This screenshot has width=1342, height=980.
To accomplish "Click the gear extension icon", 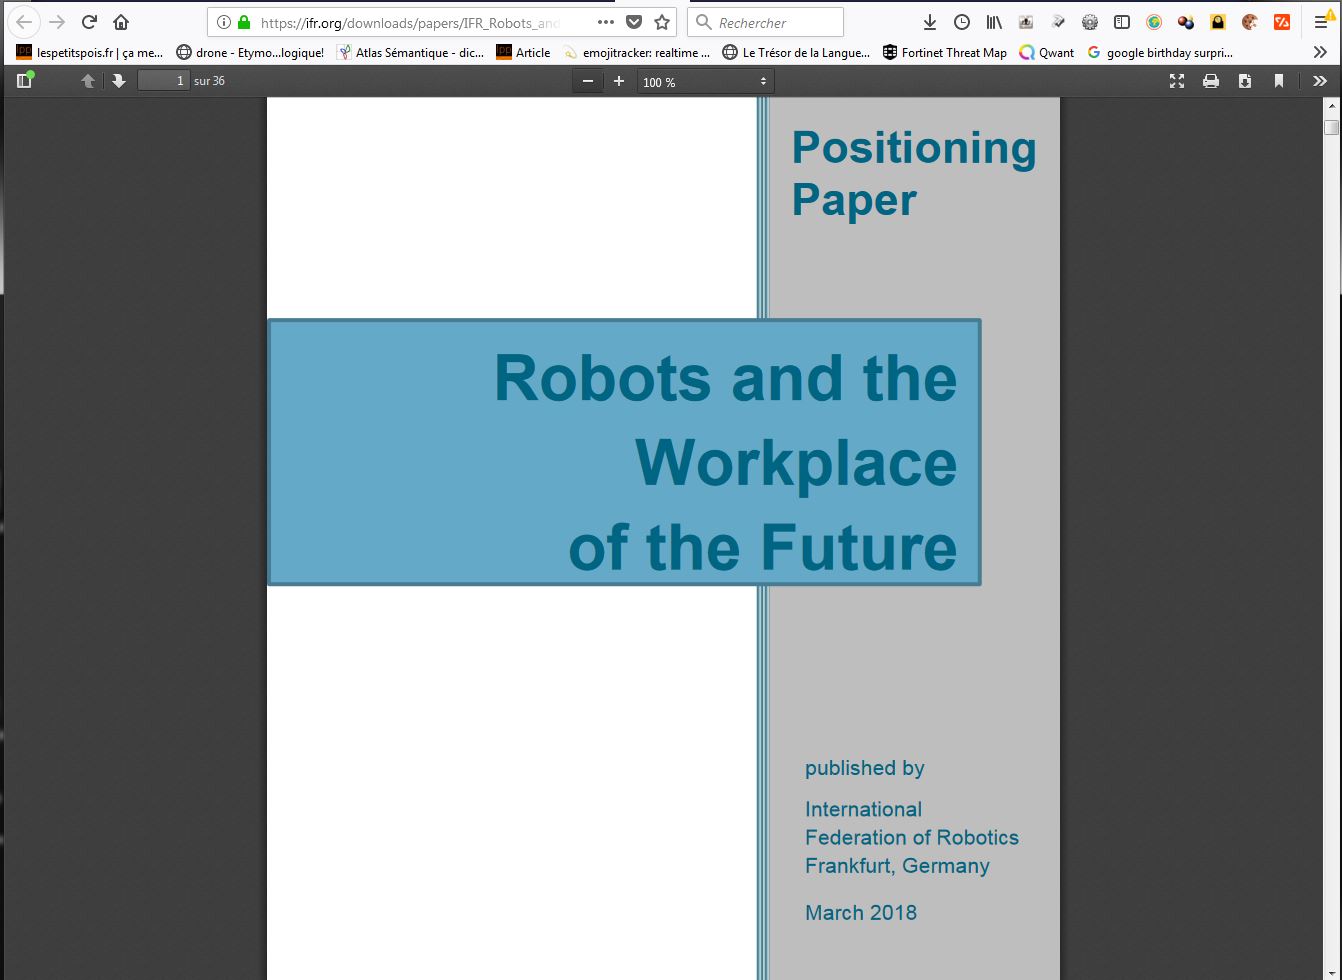I will point(1090,22).
